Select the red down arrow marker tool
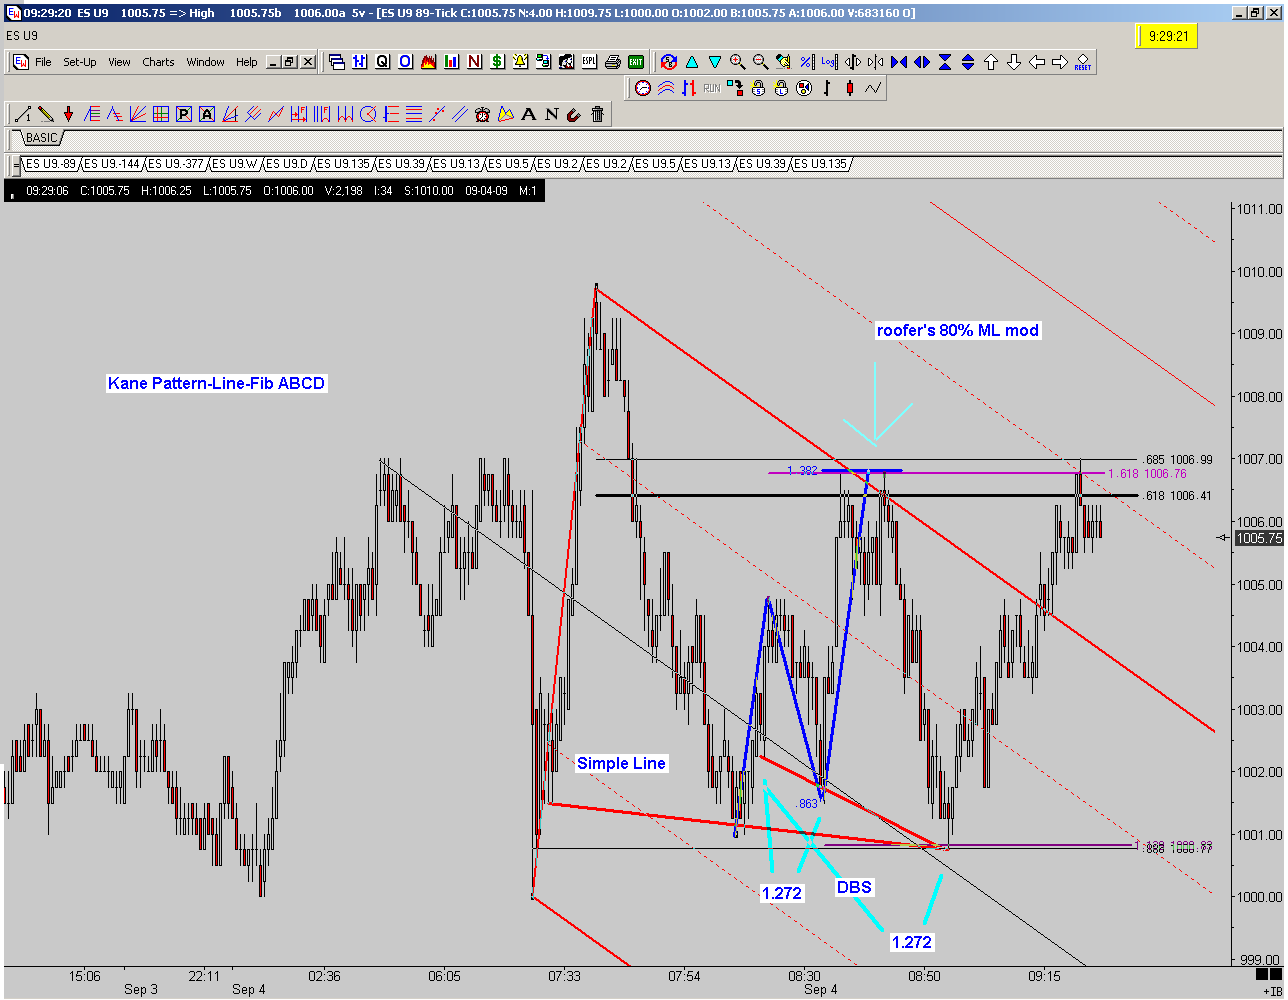This screenshot has width=1288, height=1000. coord(68,114)
